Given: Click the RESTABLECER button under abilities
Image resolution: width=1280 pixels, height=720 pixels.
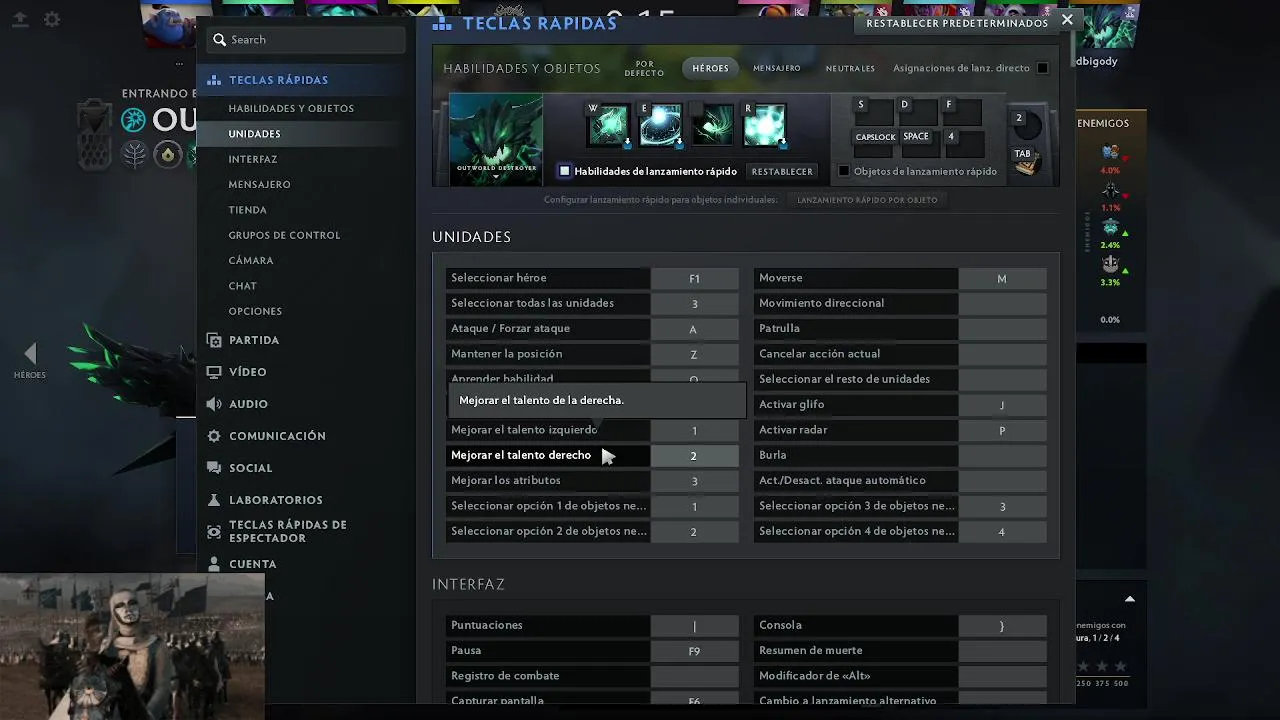Looking at the screenshot, I should click(782, 171).
